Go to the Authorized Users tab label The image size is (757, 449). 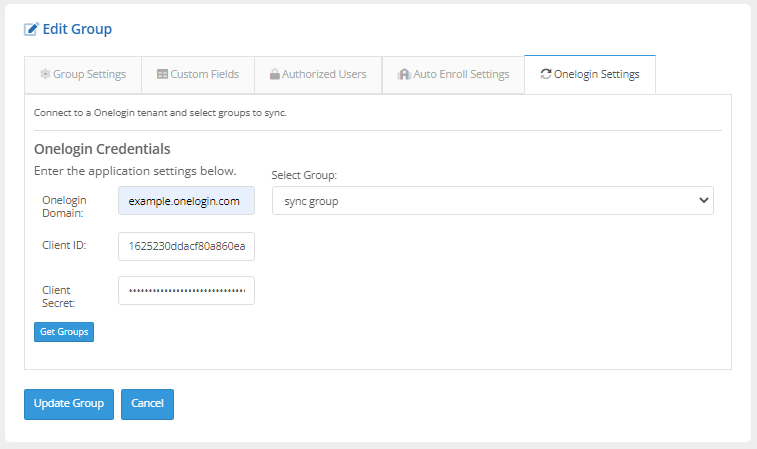tap(324, 75)
